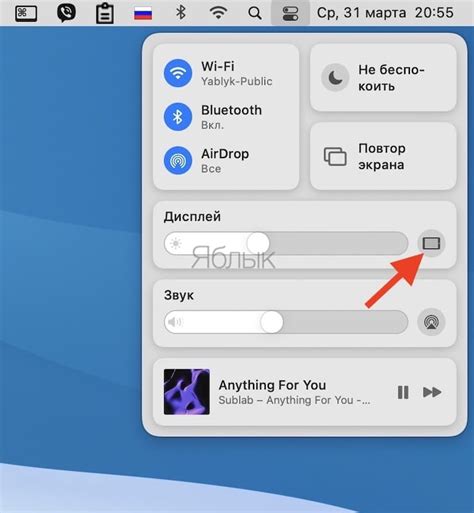Pause the playing track
This screenshot has height=513, width=474.
click(403, 392)
